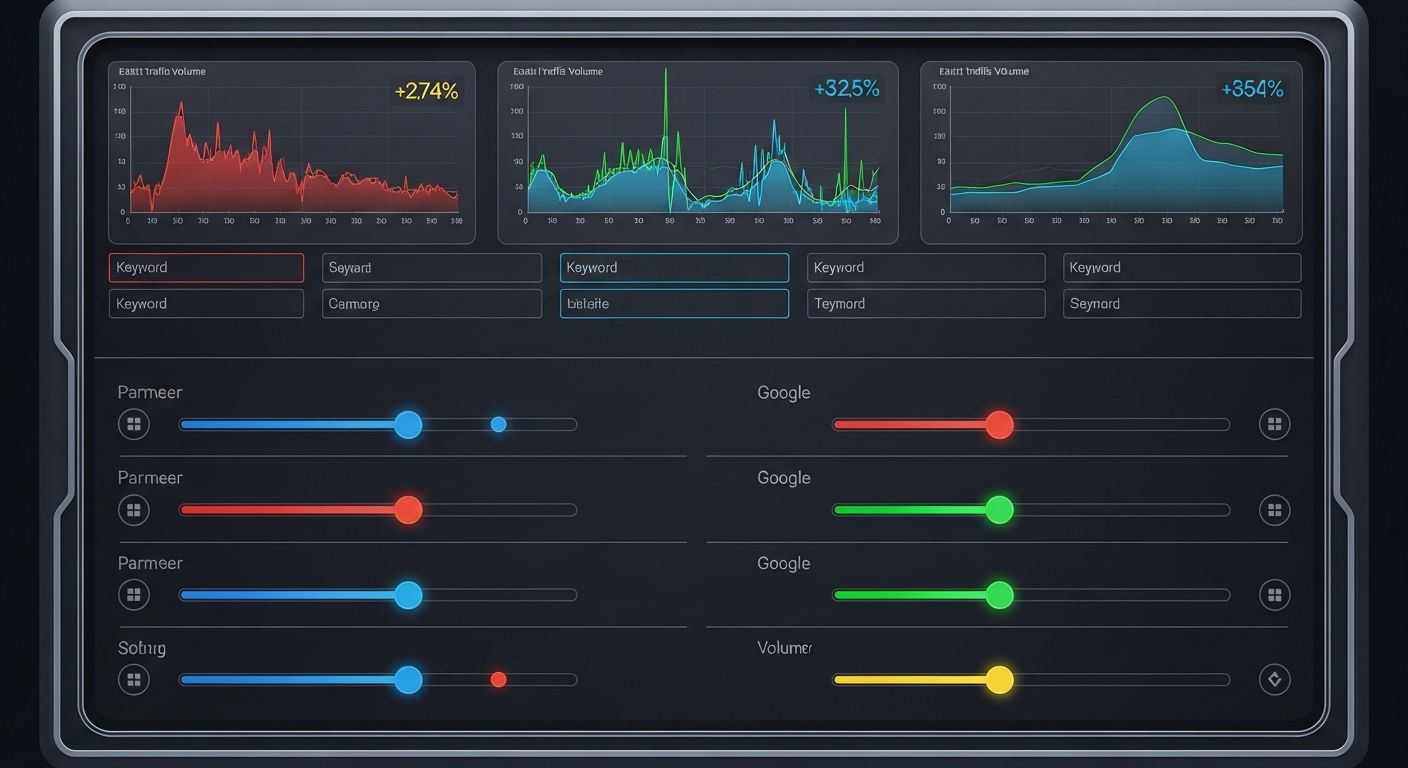Image resolution: width=1408 pixels, height=768 pixels.
Task: Click the small red dot on the Sobrig slider
Action: point(498,680)
